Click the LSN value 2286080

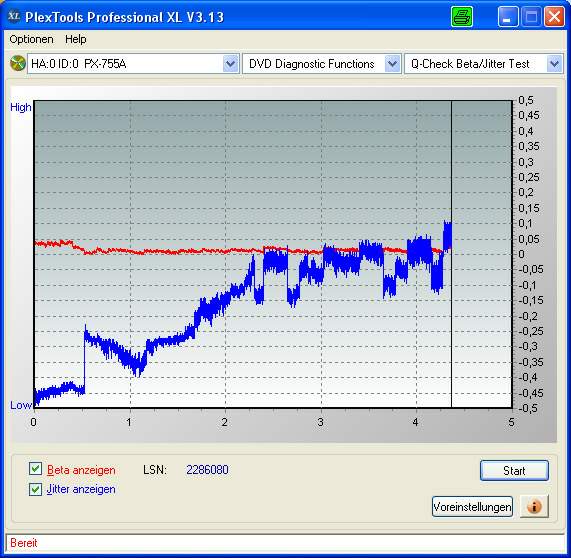207,469
